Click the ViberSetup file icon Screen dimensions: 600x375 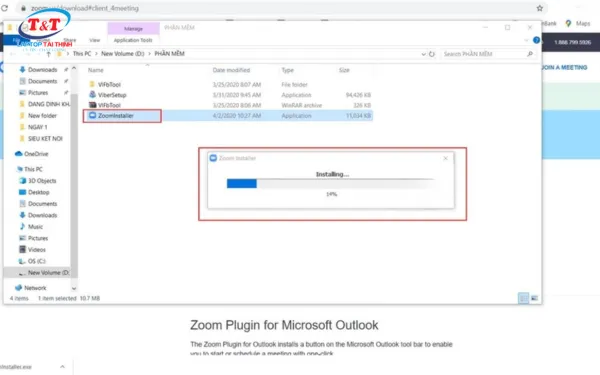point(92,95)
